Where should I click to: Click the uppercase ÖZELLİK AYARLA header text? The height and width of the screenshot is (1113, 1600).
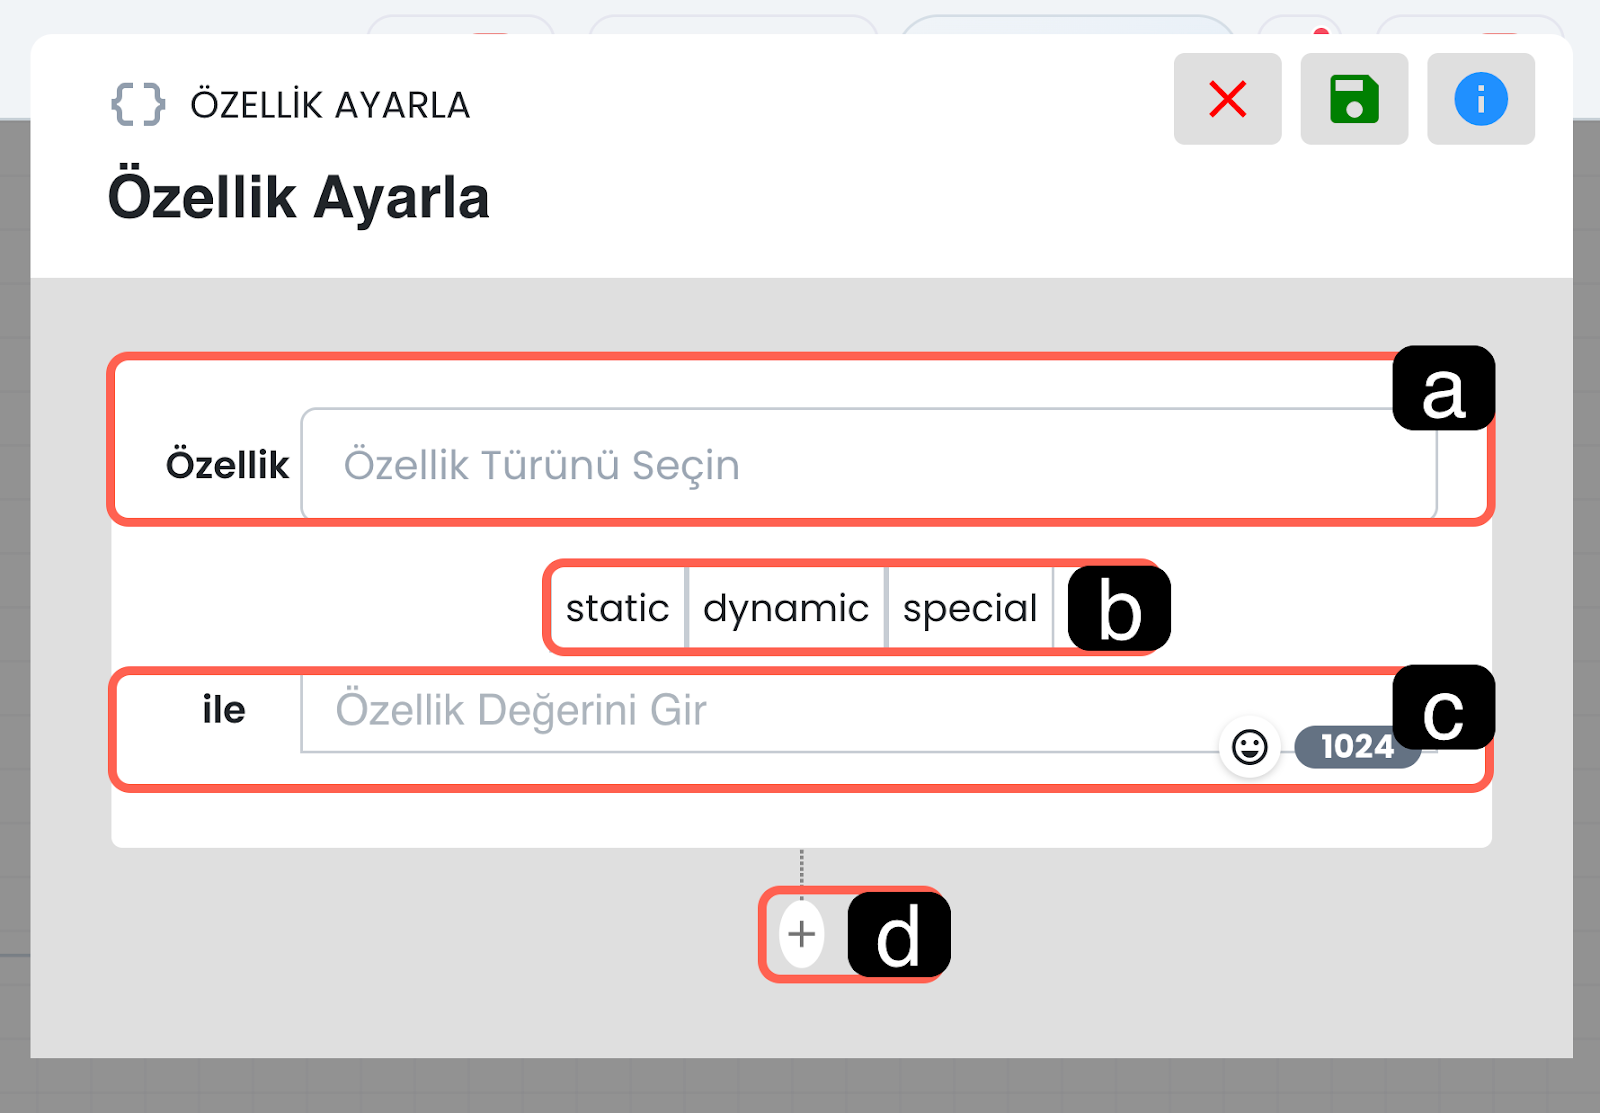click(330, 105)
